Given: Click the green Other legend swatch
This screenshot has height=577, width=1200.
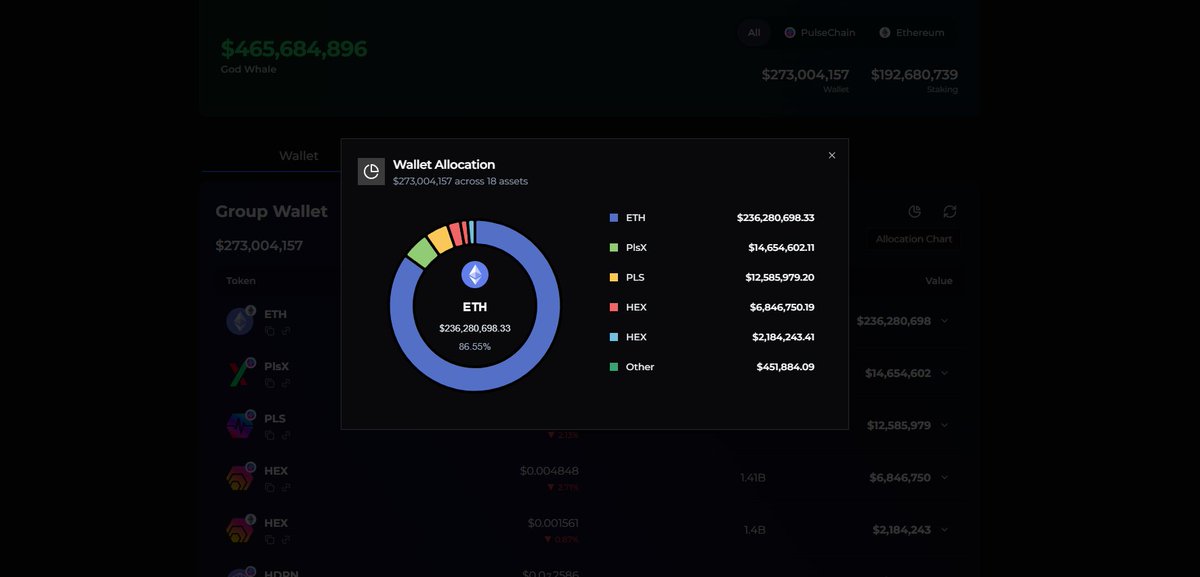Looking at the screenshot, I should tap(614, 367).
